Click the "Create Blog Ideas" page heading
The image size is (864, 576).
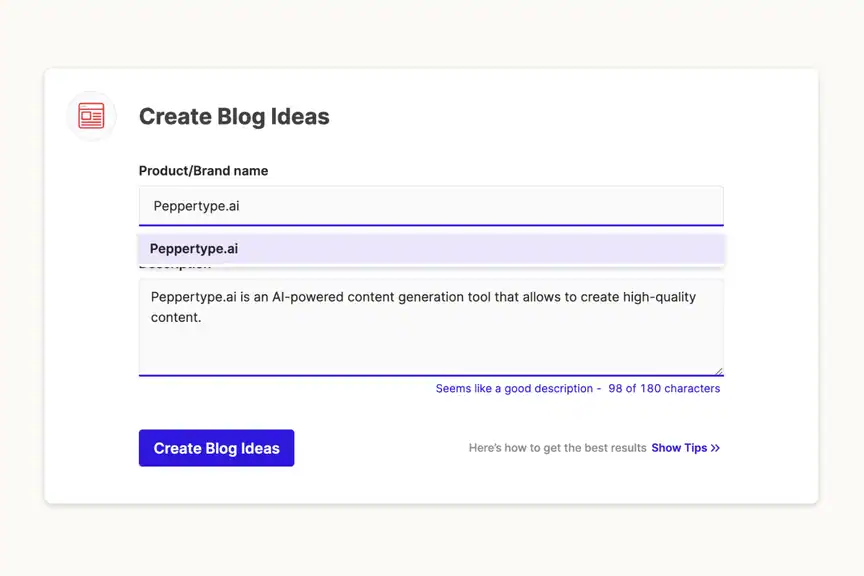pos(234,117)
